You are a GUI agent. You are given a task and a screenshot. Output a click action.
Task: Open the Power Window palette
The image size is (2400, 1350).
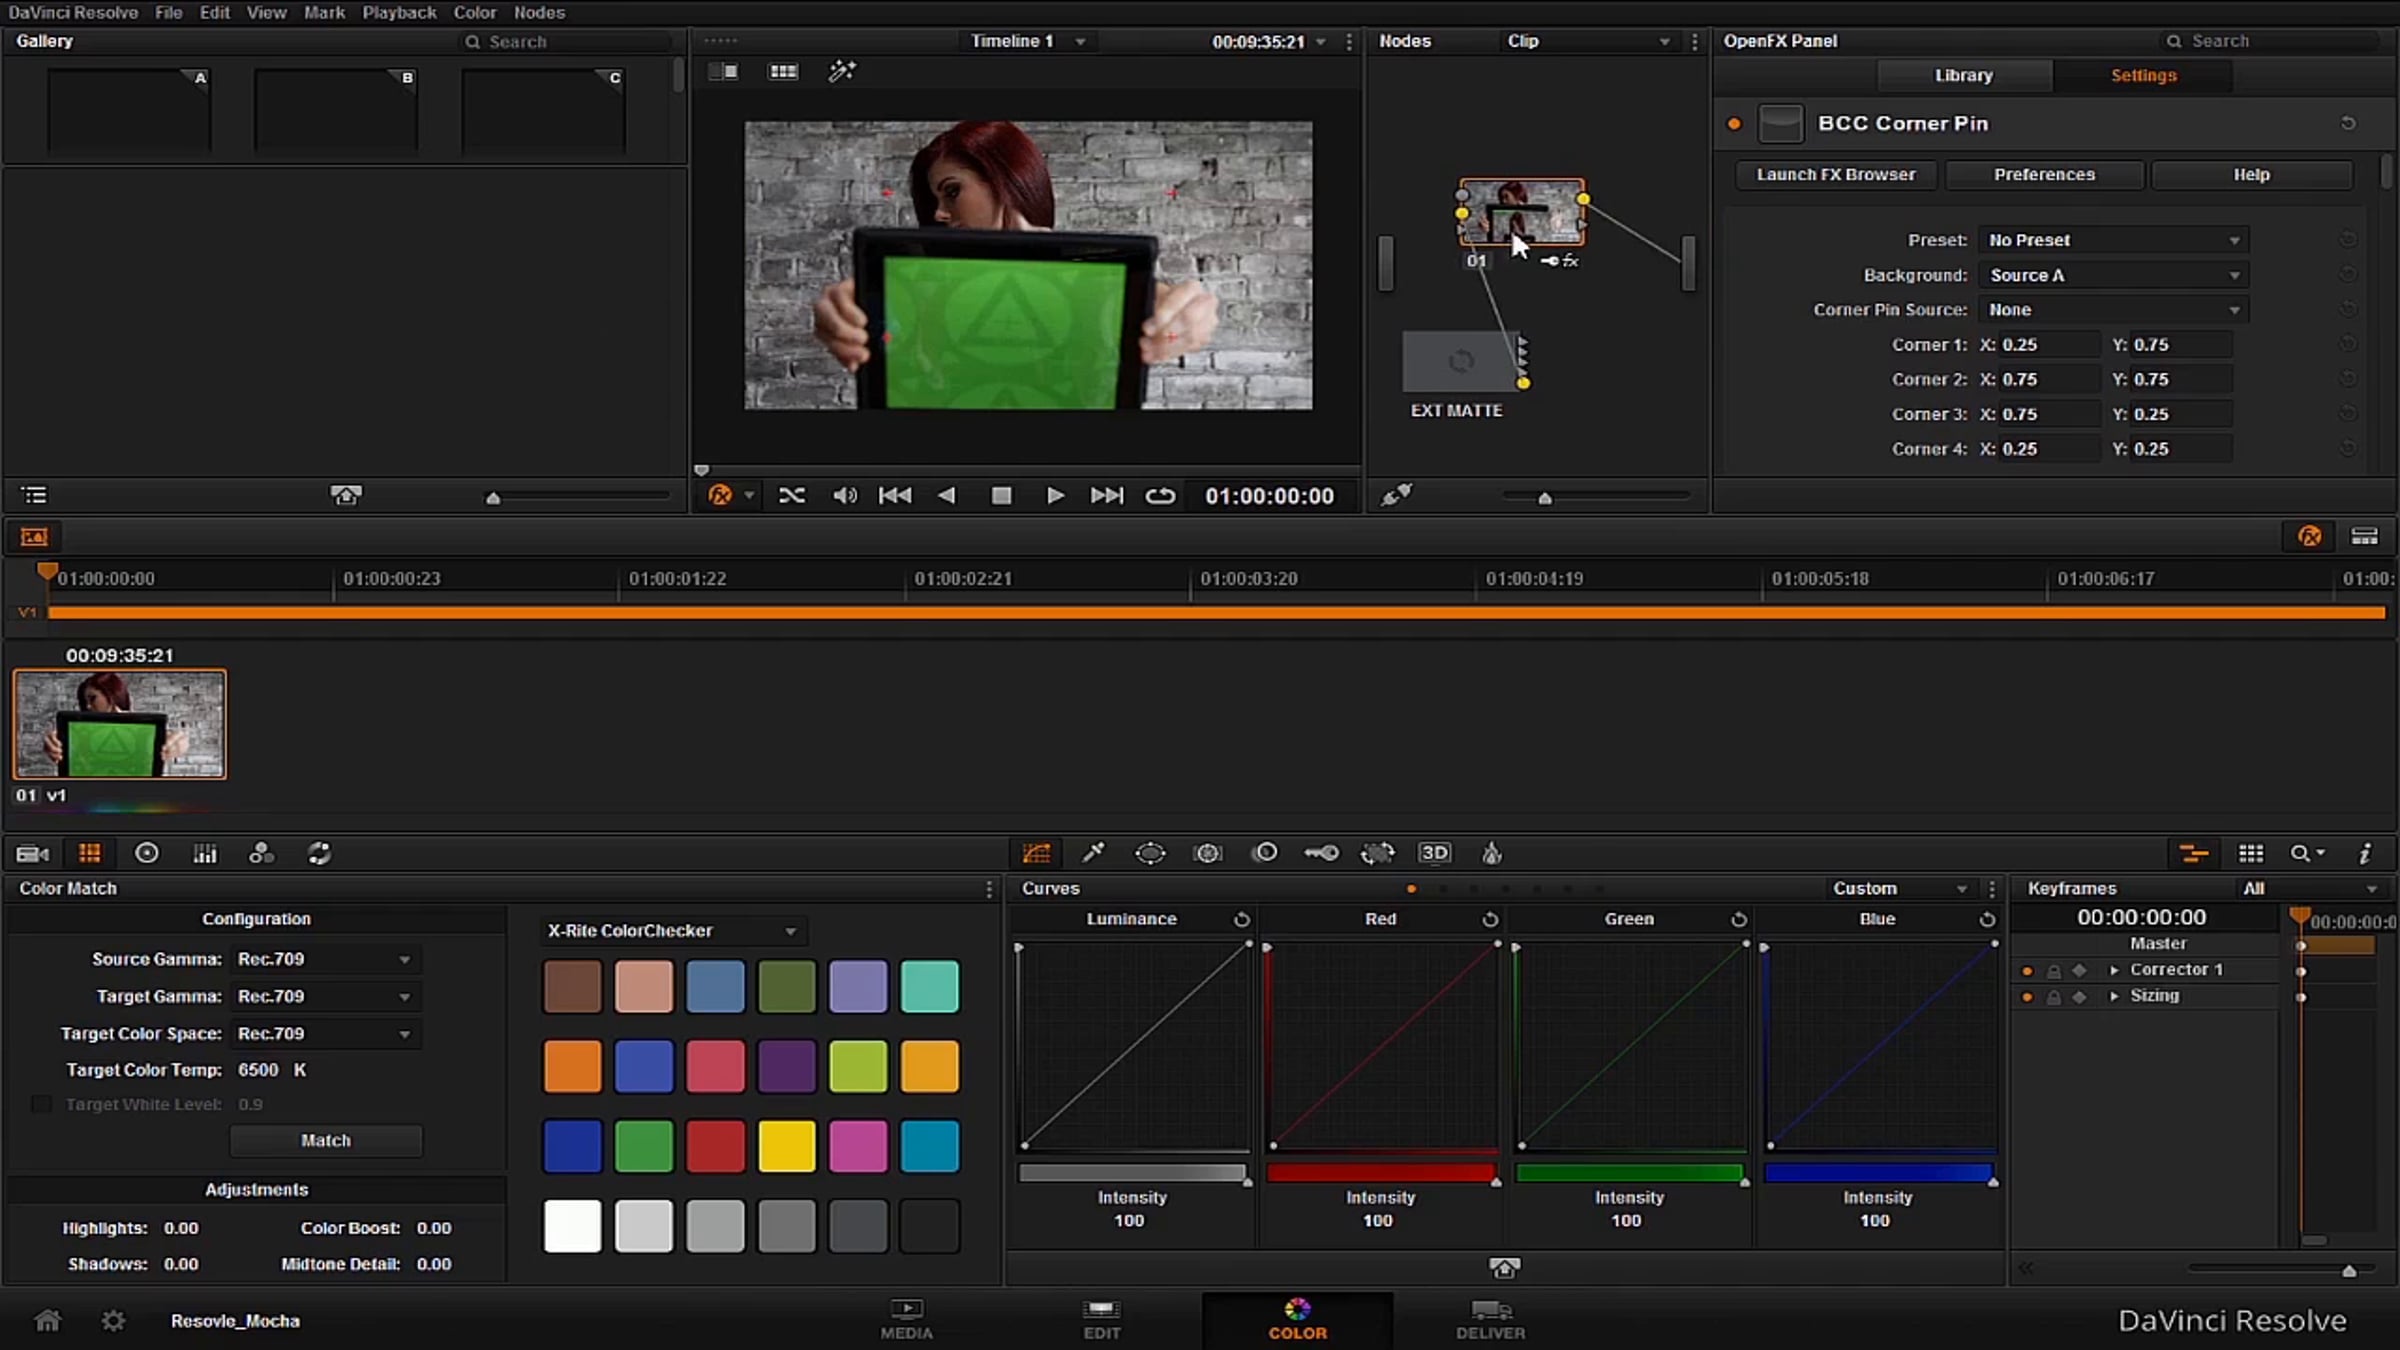1150,853
